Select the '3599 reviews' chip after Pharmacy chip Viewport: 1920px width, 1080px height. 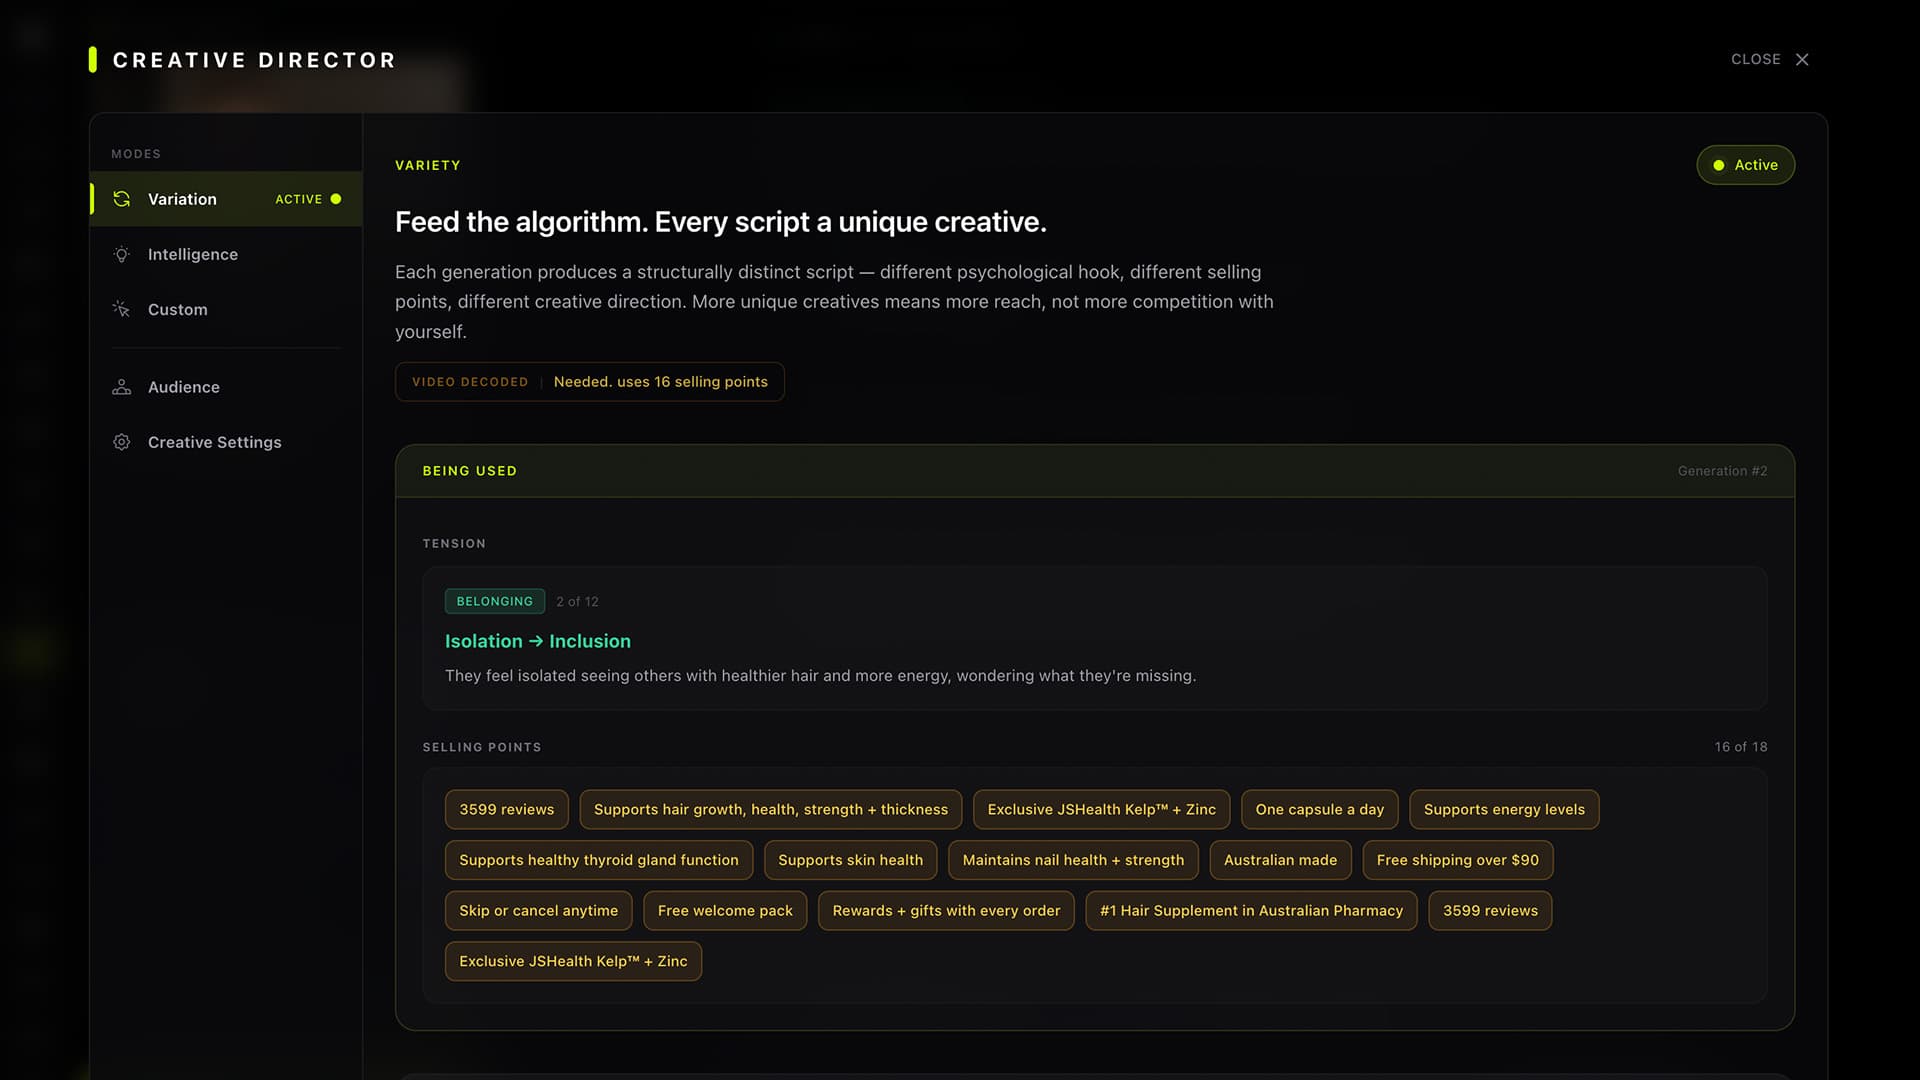click(1490, 911)
